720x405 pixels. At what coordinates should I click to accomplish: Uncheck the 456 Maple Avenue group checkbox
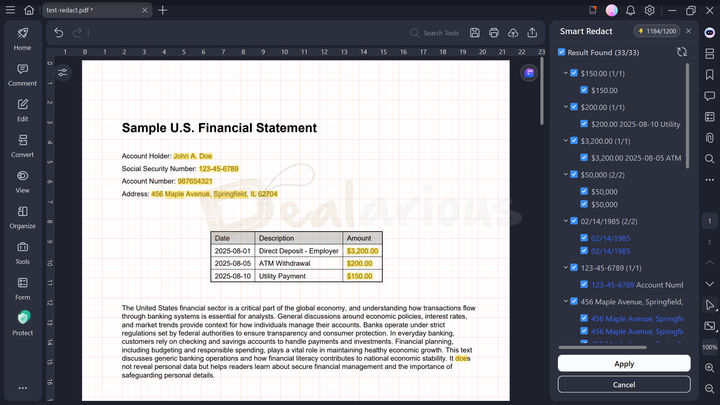click(574, 301)
